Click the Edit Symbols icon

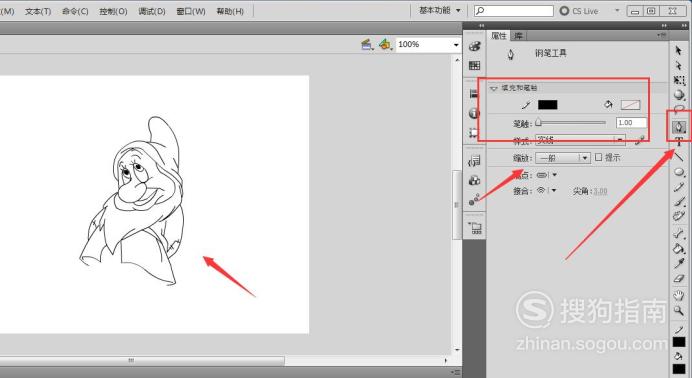385,45
